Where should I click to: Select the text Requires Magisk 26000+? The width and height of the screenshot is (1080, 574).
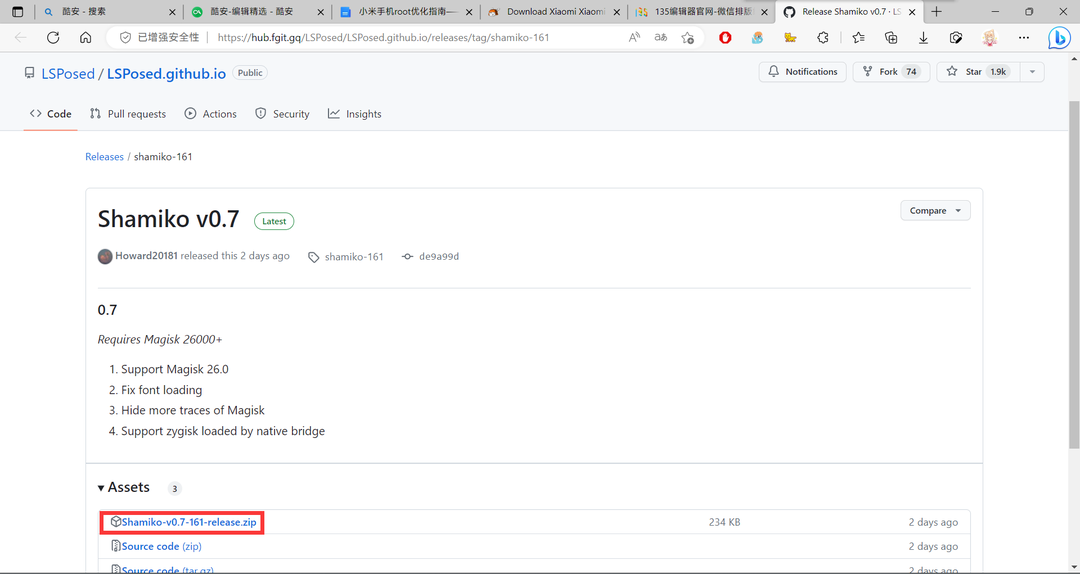[x=160, y=340]
